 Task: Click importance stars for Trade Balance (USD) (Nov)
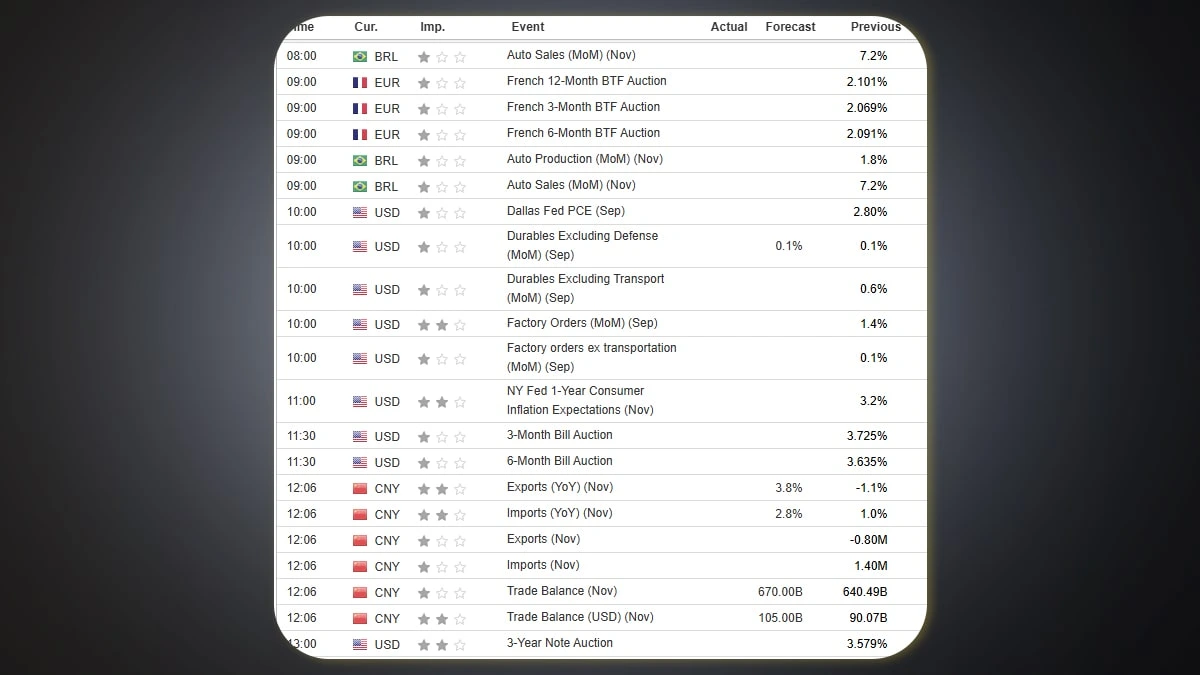442,619
